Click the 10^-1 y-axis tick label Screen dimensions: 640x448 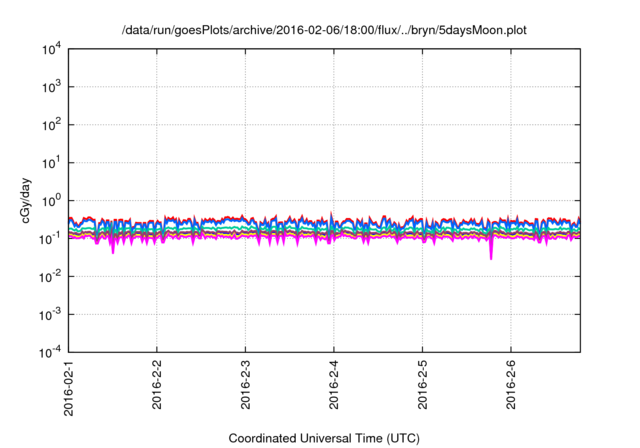(50, 239)
